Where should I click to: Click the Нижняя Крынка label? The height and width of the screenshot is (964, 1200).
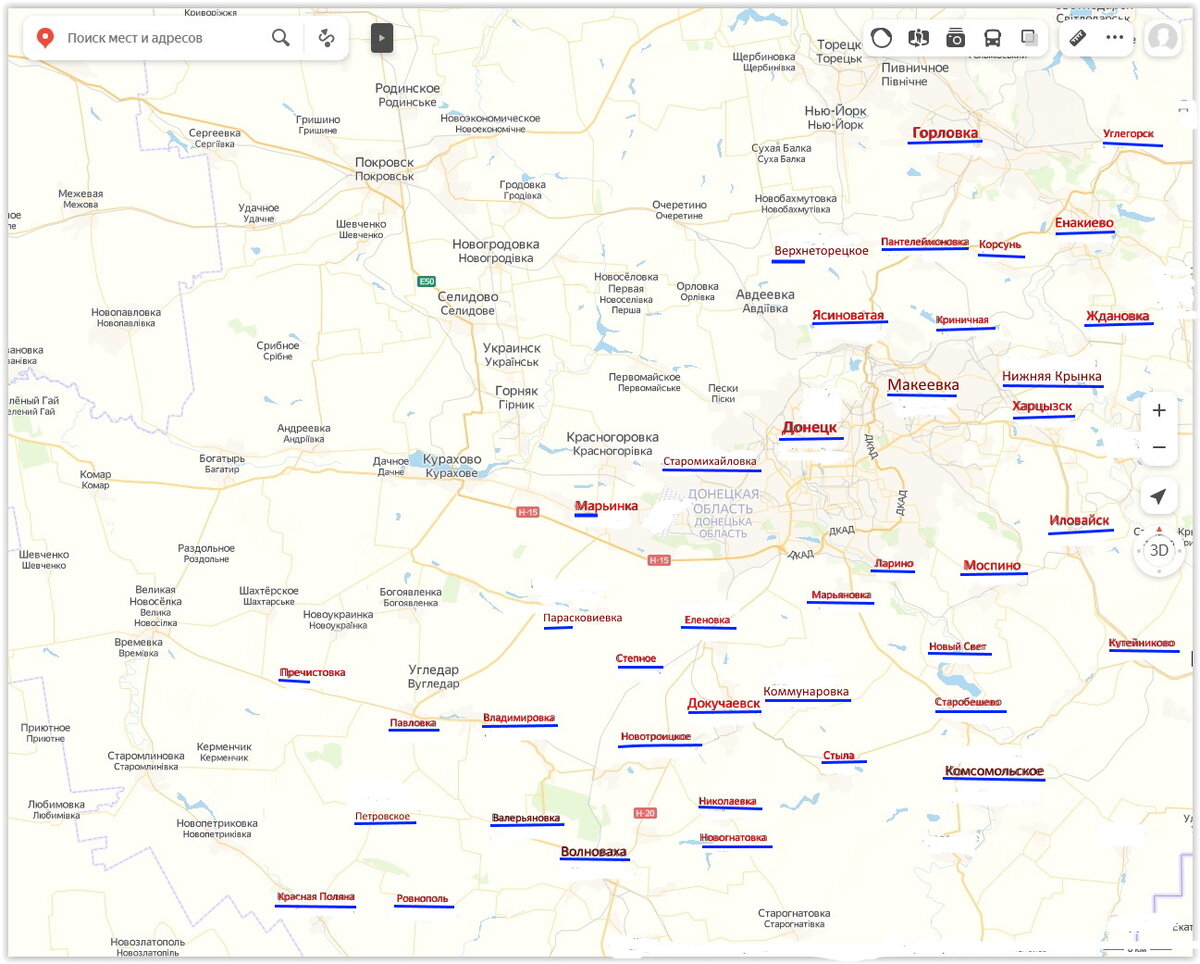(x=1052, y=376)
